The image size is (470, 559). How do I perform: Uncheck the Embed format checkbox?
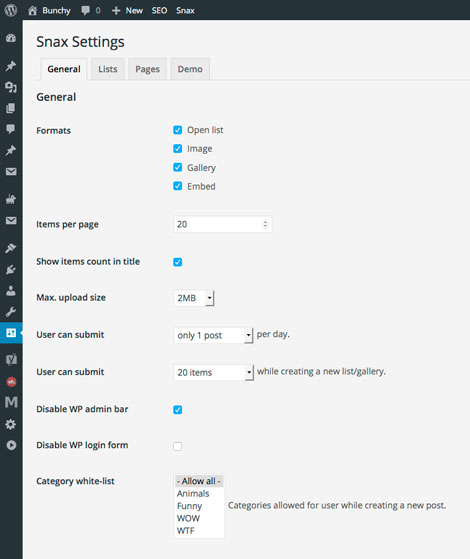(178, 186)
